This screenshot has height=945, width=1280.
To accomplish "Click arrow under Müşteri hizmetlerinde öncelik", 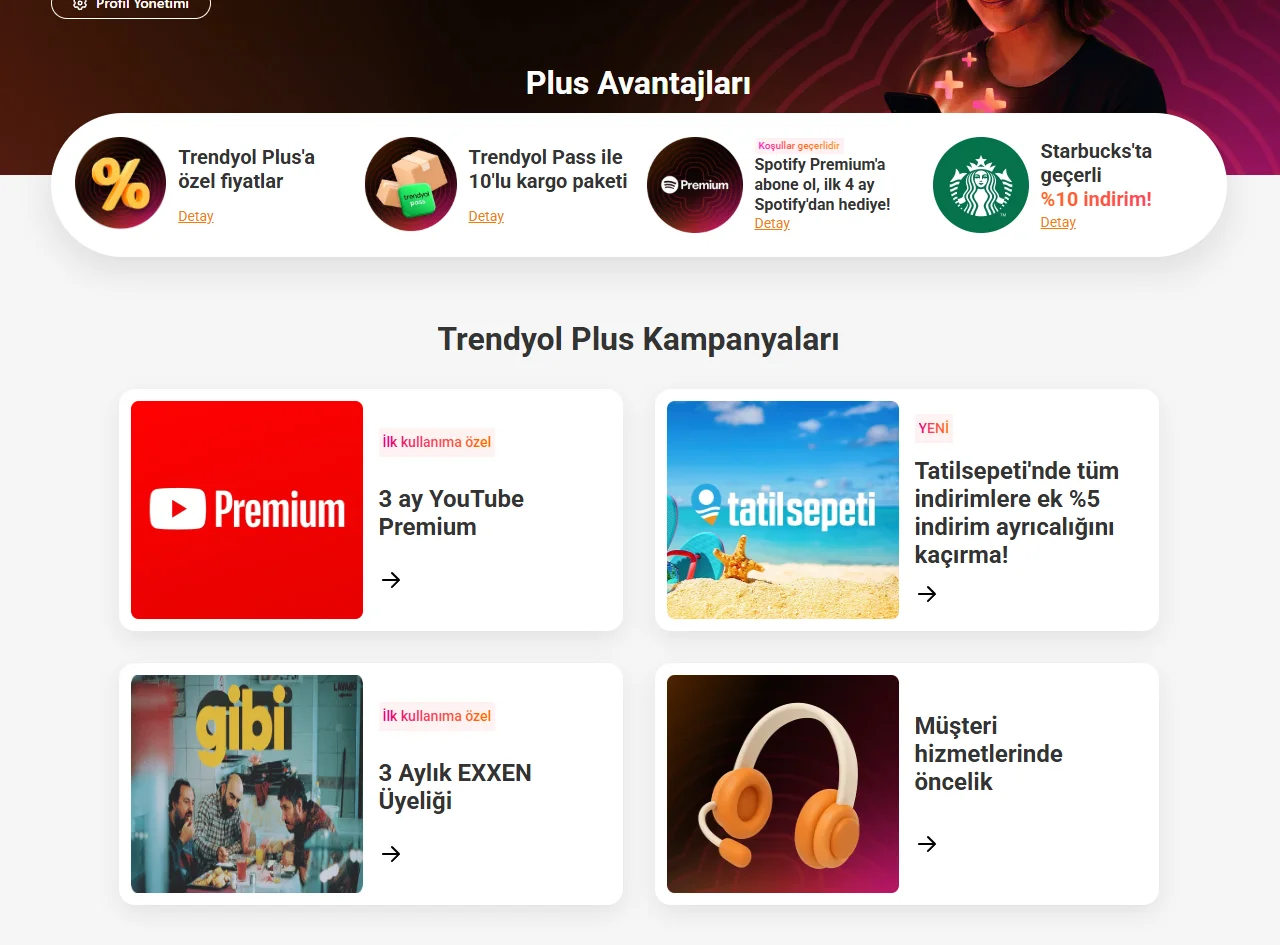I will tap(927, 844).
